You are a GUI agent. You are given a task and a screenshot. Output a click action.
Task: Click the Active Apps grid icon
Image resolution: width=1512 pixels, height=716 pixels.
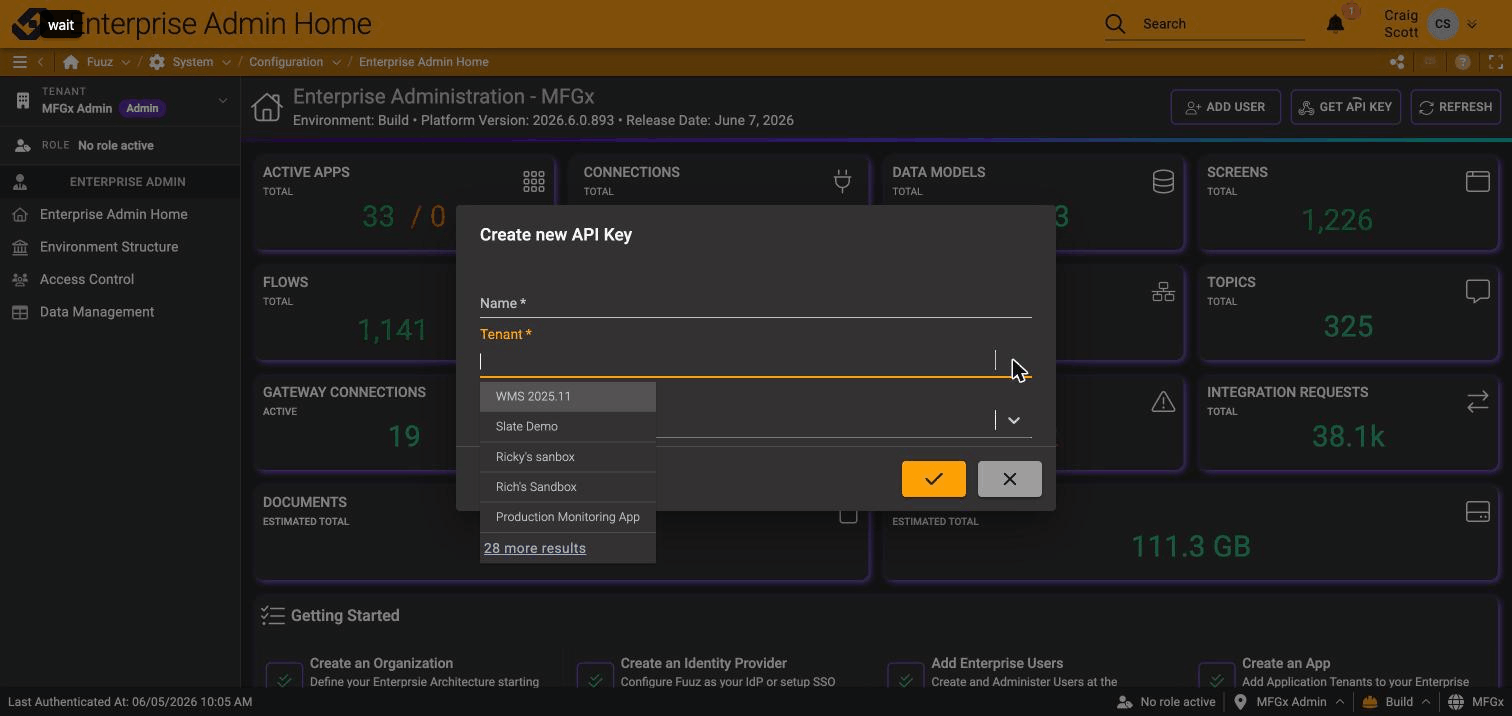(x=534, y=181)
